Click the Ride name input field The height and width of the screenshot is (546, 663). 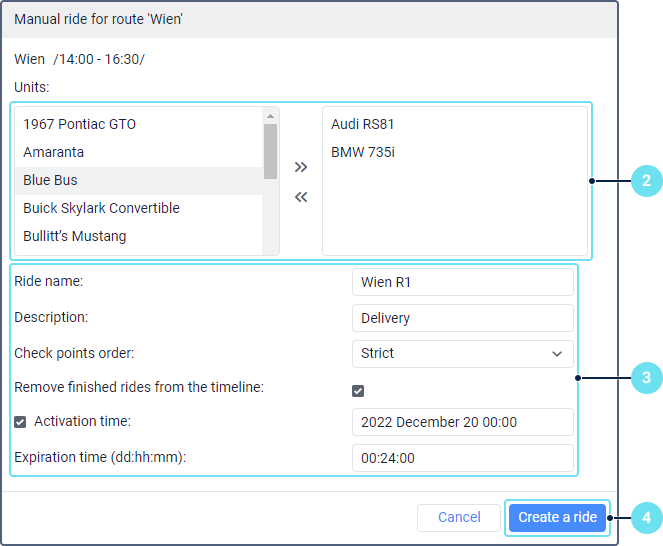click(x=463, y=282)
